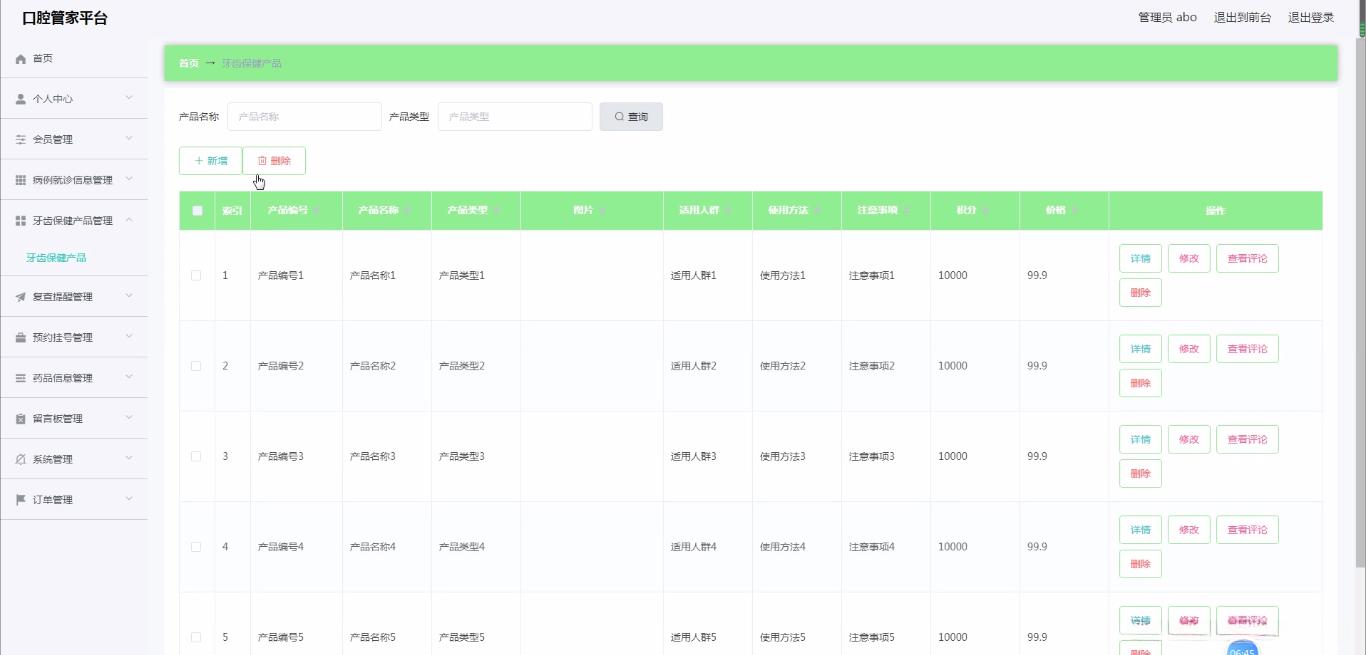
Task: Collapse 牙齿保健产品管理 using its up chevron
Action: click(x=129, y=220)
